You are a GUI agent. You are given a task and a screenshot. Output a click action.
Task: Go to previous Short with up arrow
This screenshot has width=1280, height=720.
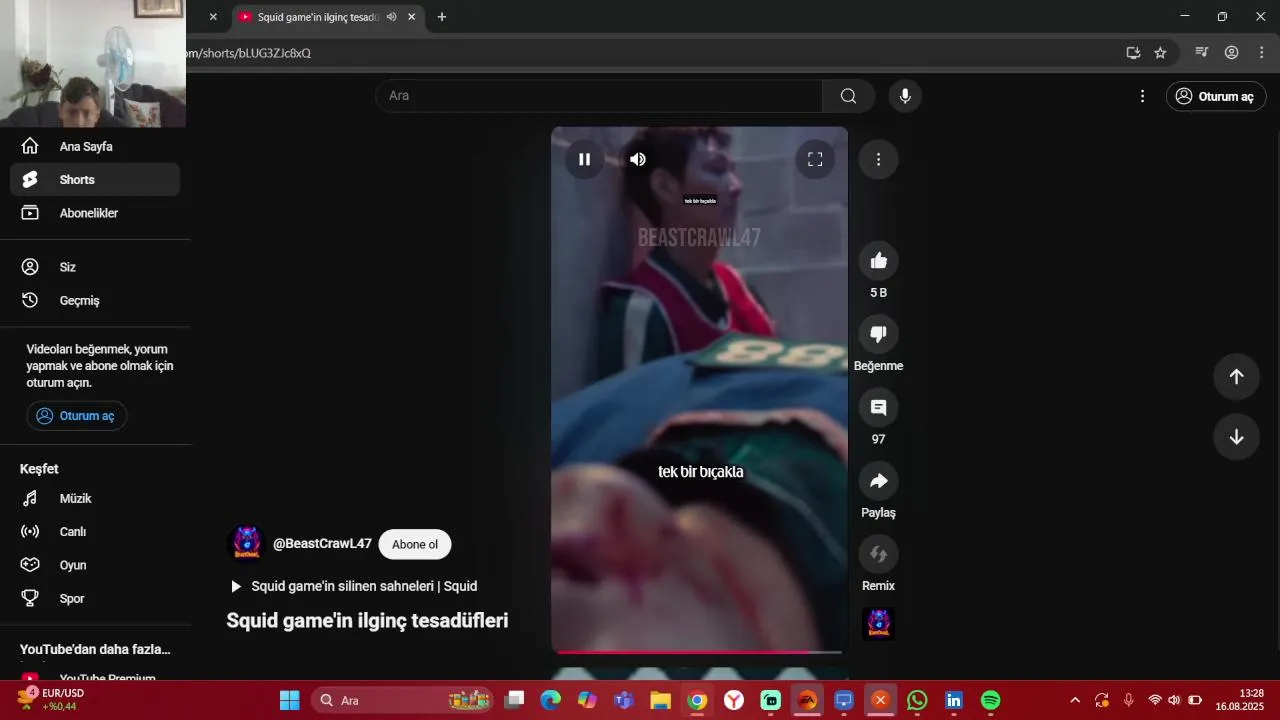coord(1236,376)
